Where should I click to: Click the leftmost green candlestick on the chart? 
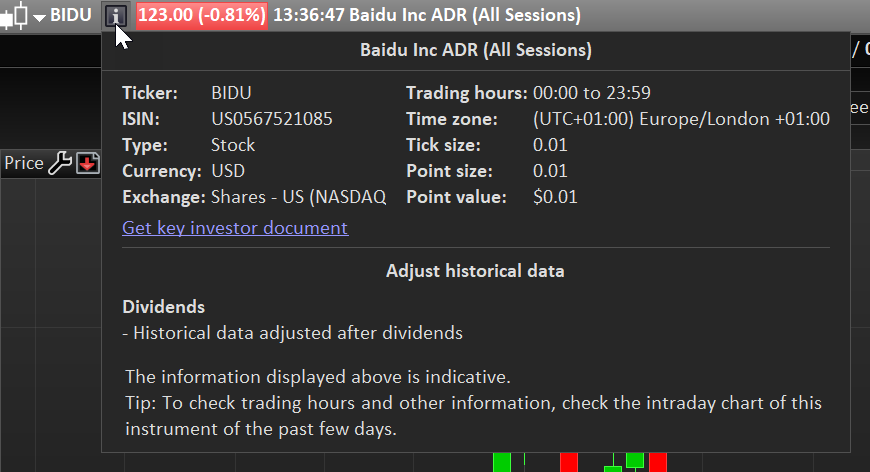coord(502,462)
